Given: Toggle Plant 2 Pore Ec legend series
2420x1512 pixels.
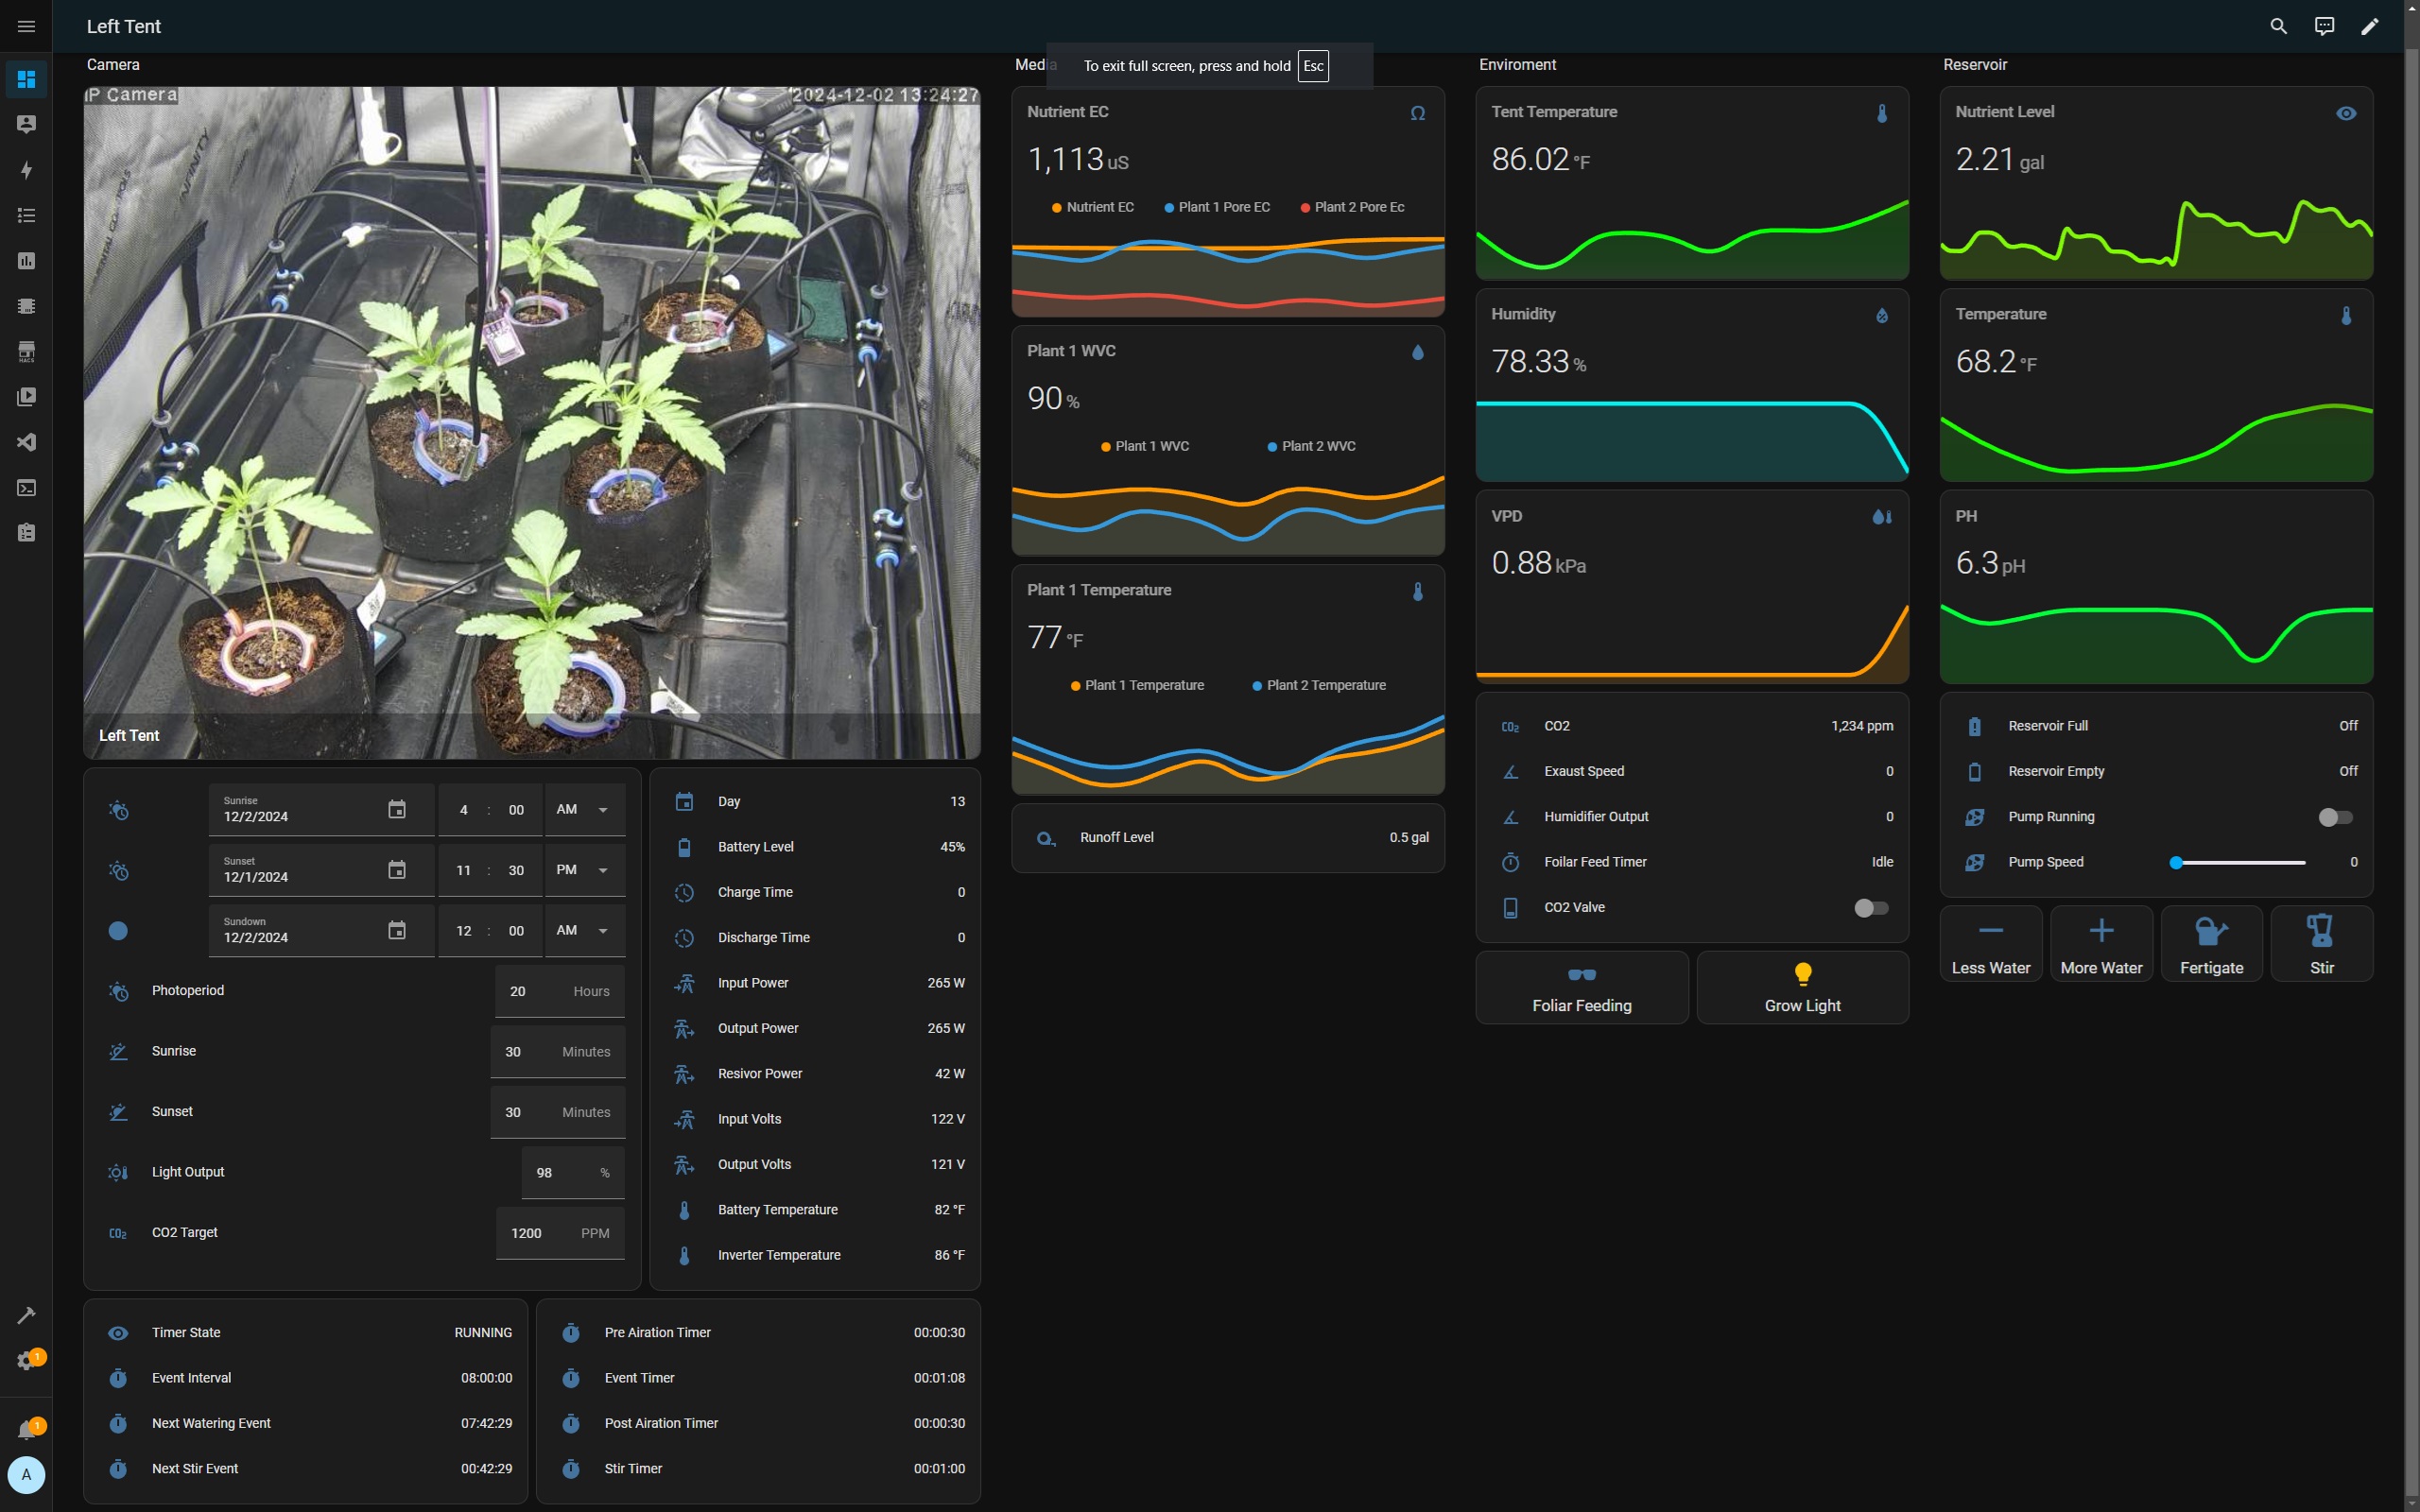Looking at the screenshot, I should point(1352,207).
